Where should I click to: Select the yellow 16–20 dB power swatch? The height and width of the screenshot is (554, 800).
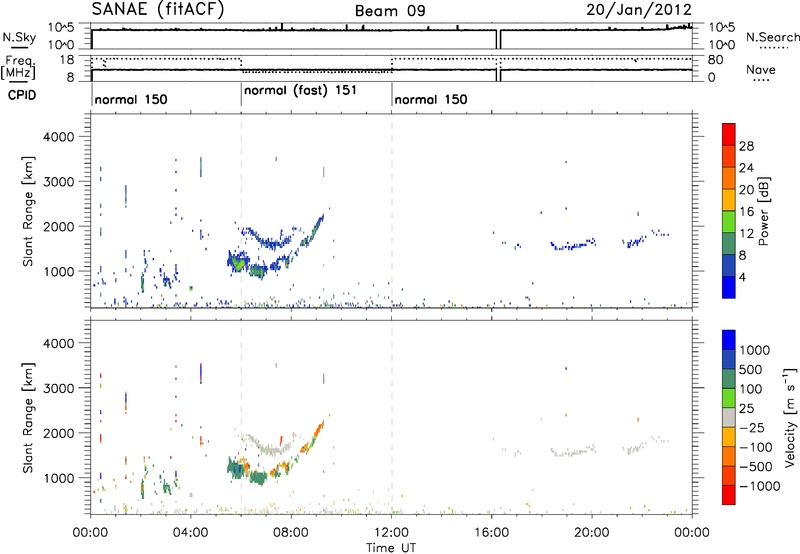coord(729,200)
